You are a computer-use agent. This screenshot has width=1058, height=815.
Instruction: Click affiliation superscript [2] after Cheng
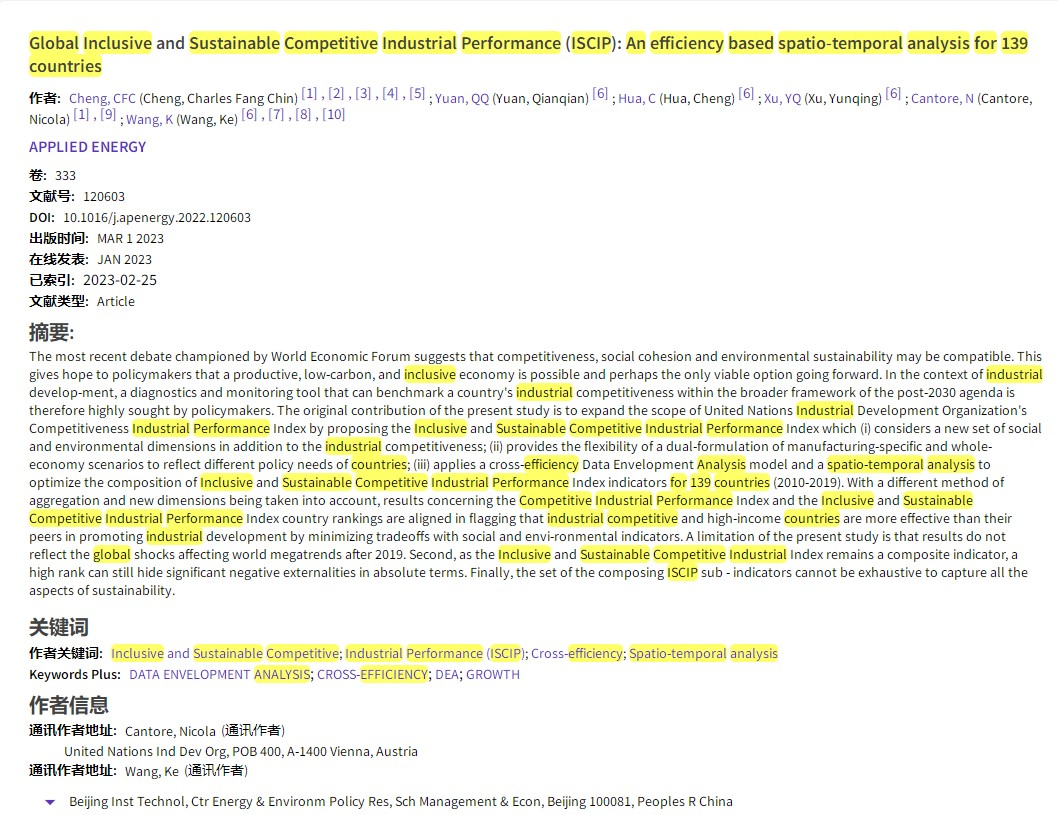pos(336,94)
